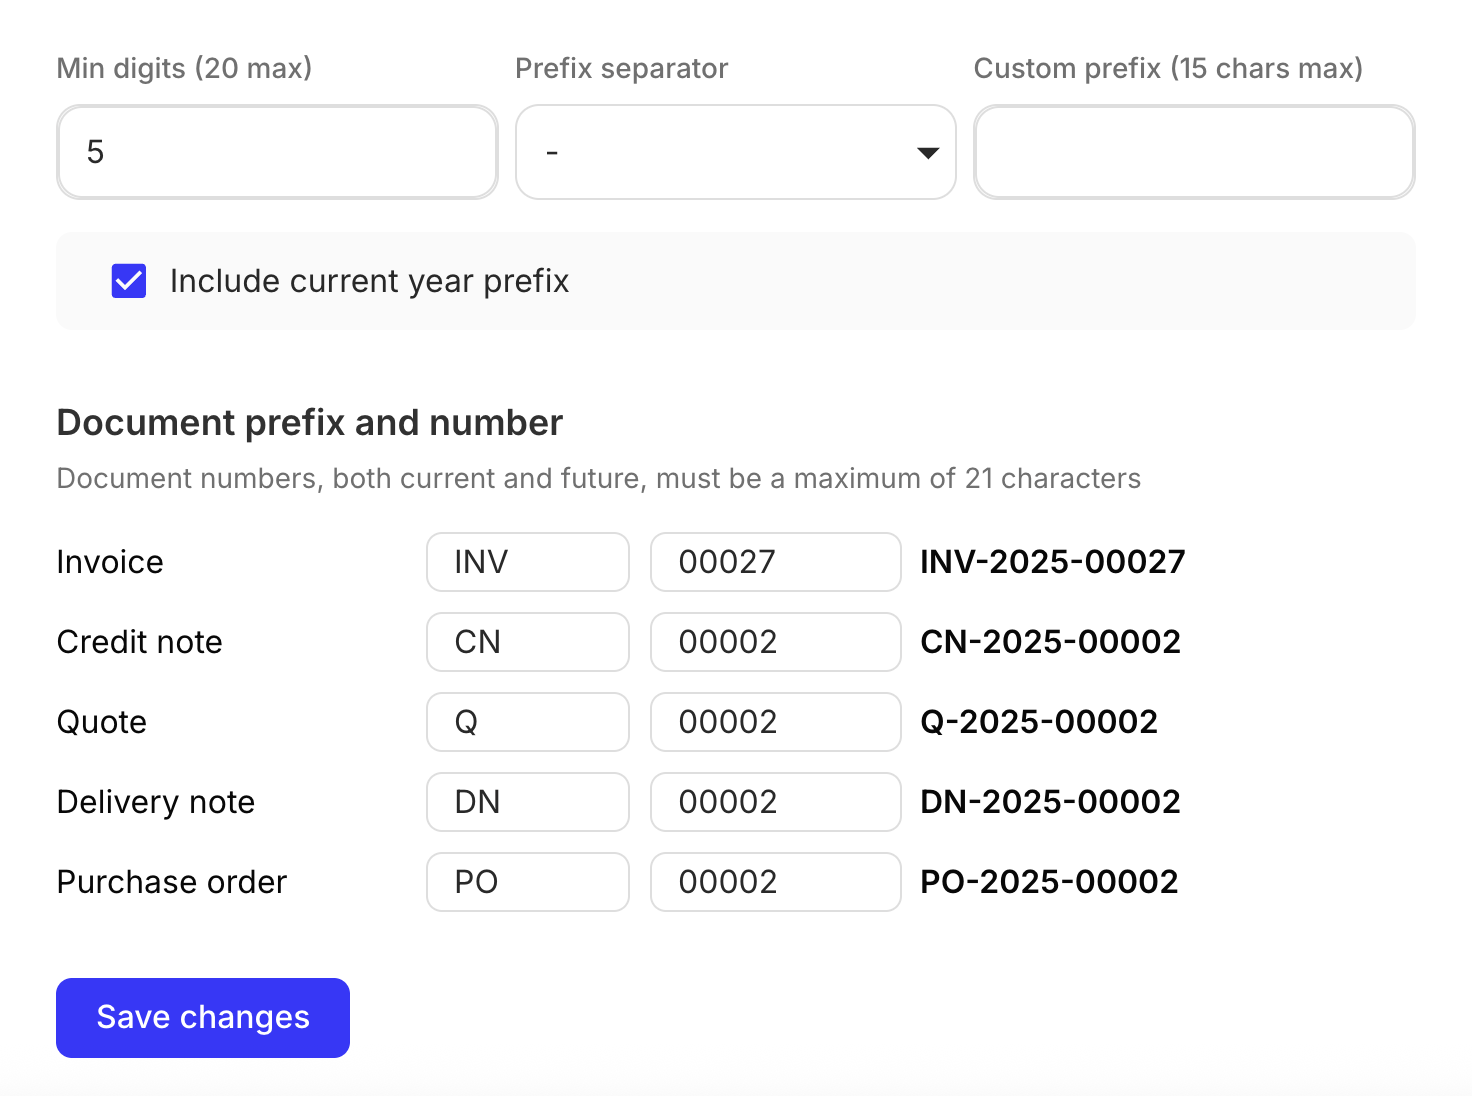Click the Document prefix and number heading

[x=309, y=422]
